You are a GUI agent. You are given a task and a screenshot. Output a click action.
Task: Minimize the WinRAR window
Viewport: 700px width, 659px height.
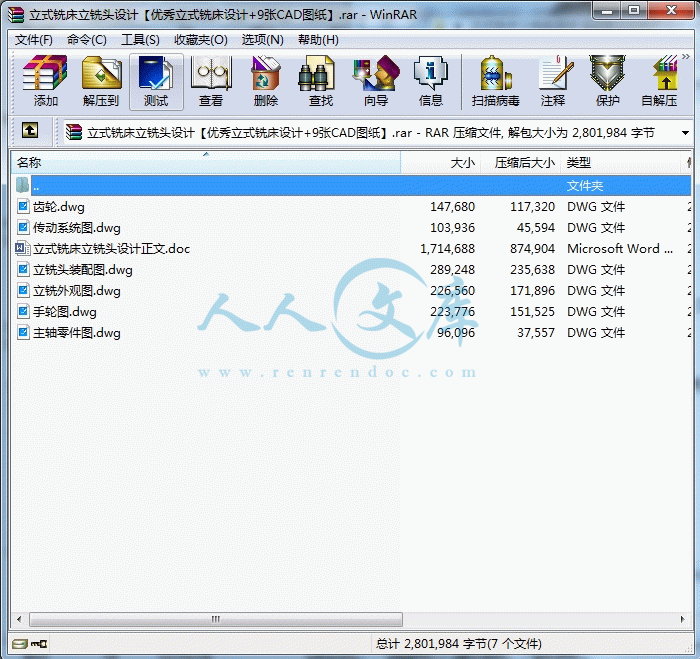pyautogui.click(x=607, y=11)
